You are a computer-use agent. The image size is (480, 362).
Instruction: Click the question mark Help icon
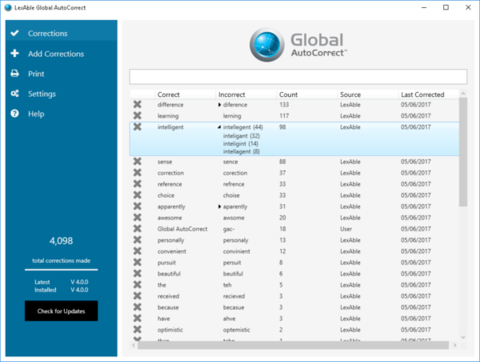[15, 114]
